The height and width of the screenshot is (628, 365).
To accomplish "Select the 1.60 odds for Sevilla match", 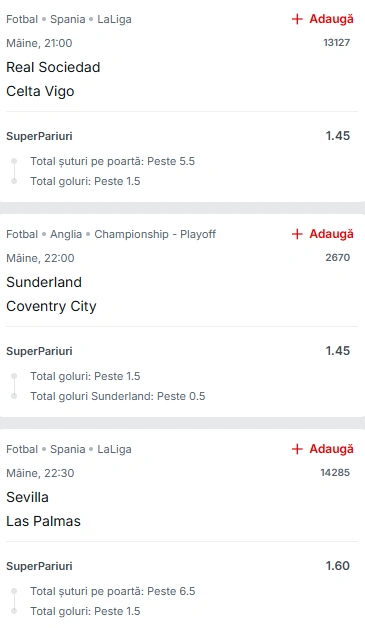I will [x=338, y=566].
